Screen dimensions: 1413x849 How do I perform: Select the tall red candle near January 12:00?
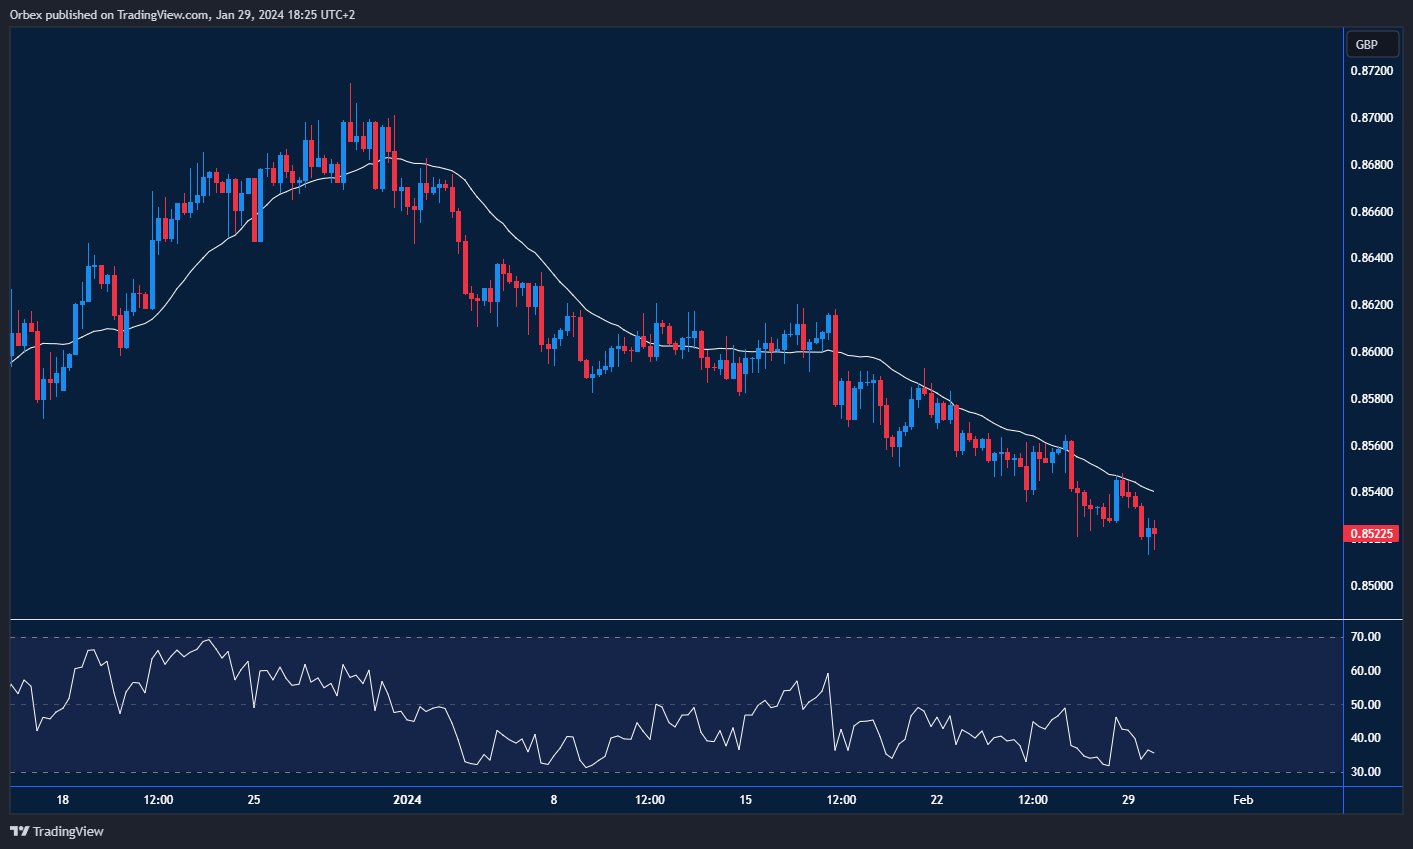tap(836, 360)
